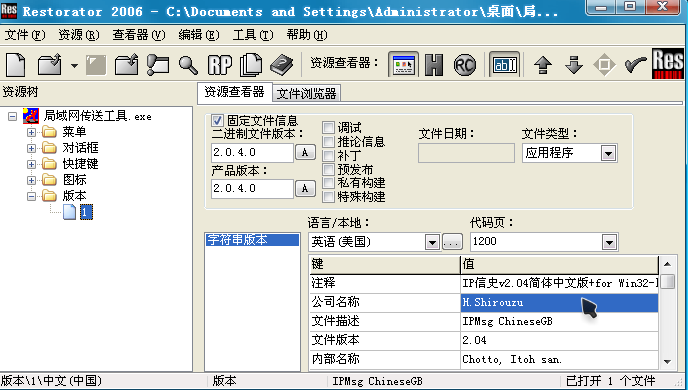The width and height of the screenshot is (688, 390).
Task: Expand the 对话框 folder in resource tree
Action: click(31, 148)
